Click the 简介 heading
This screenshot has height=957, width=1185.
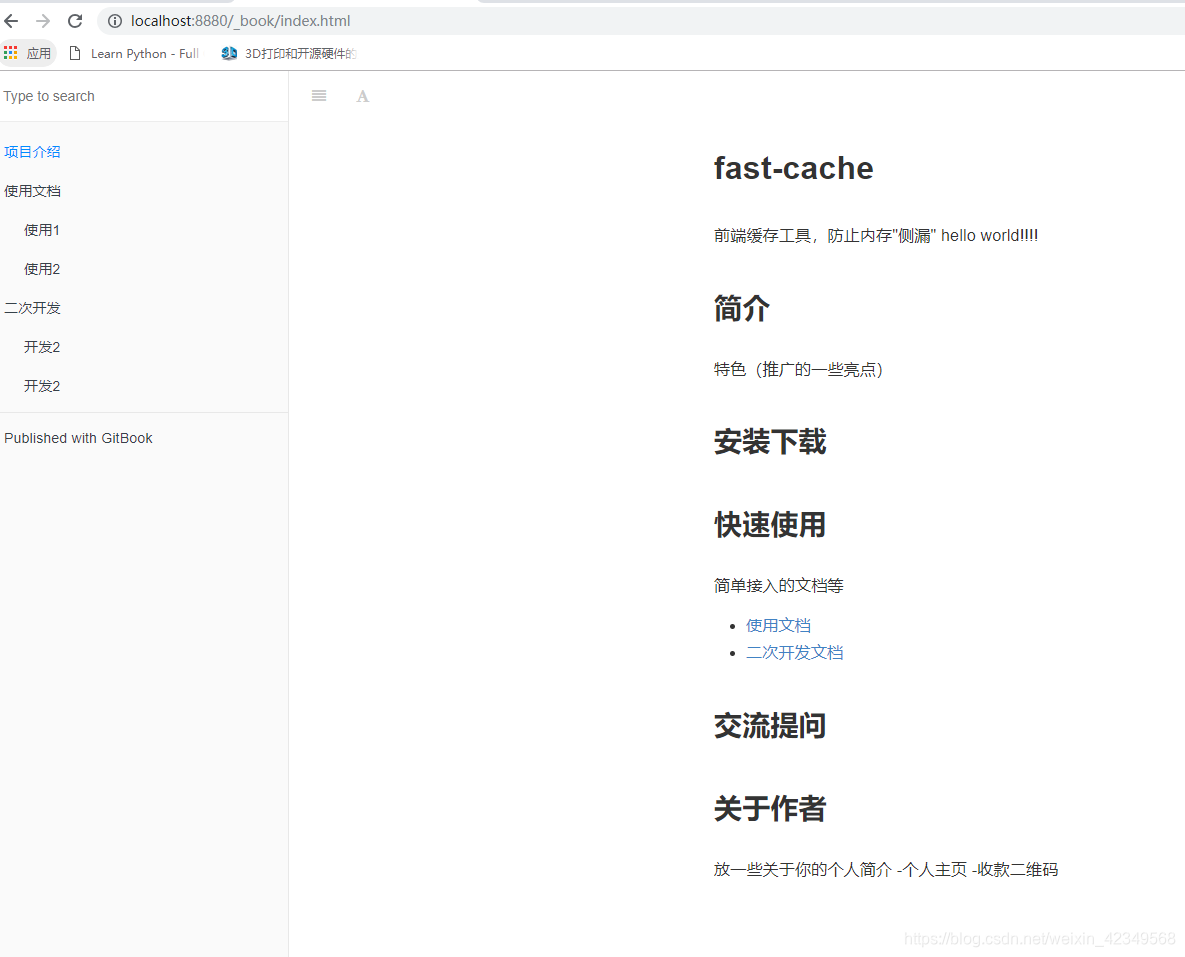pyautogui.click(x=741, y=308)
